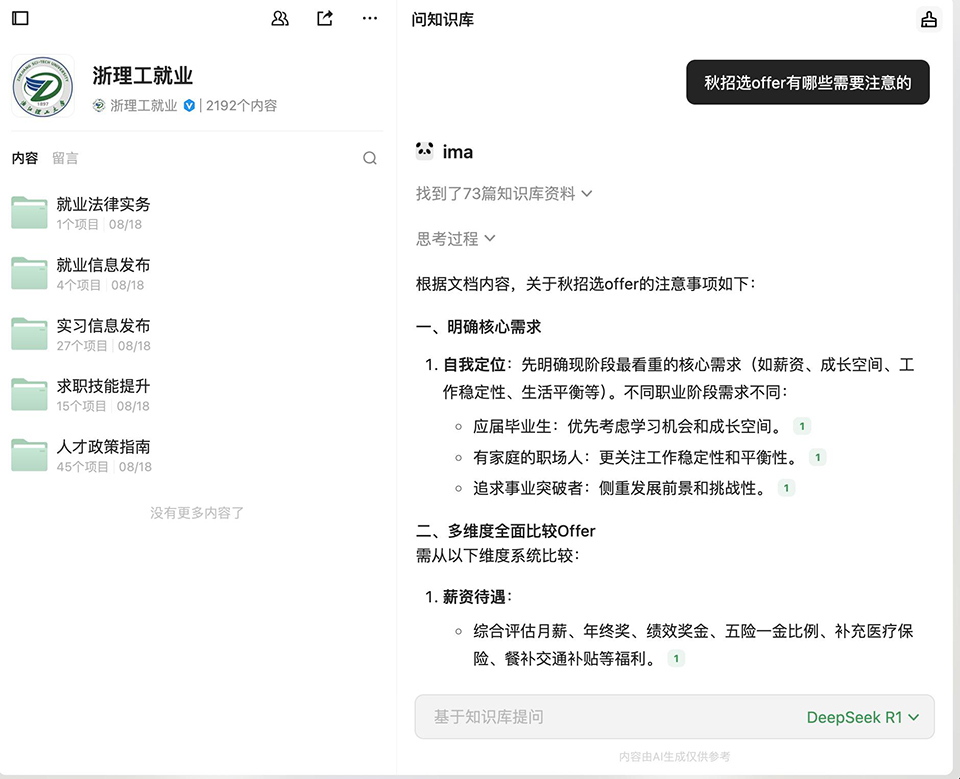Open the more options ellipsis menu
Screen dimensions: 960x779
[370, 18]
